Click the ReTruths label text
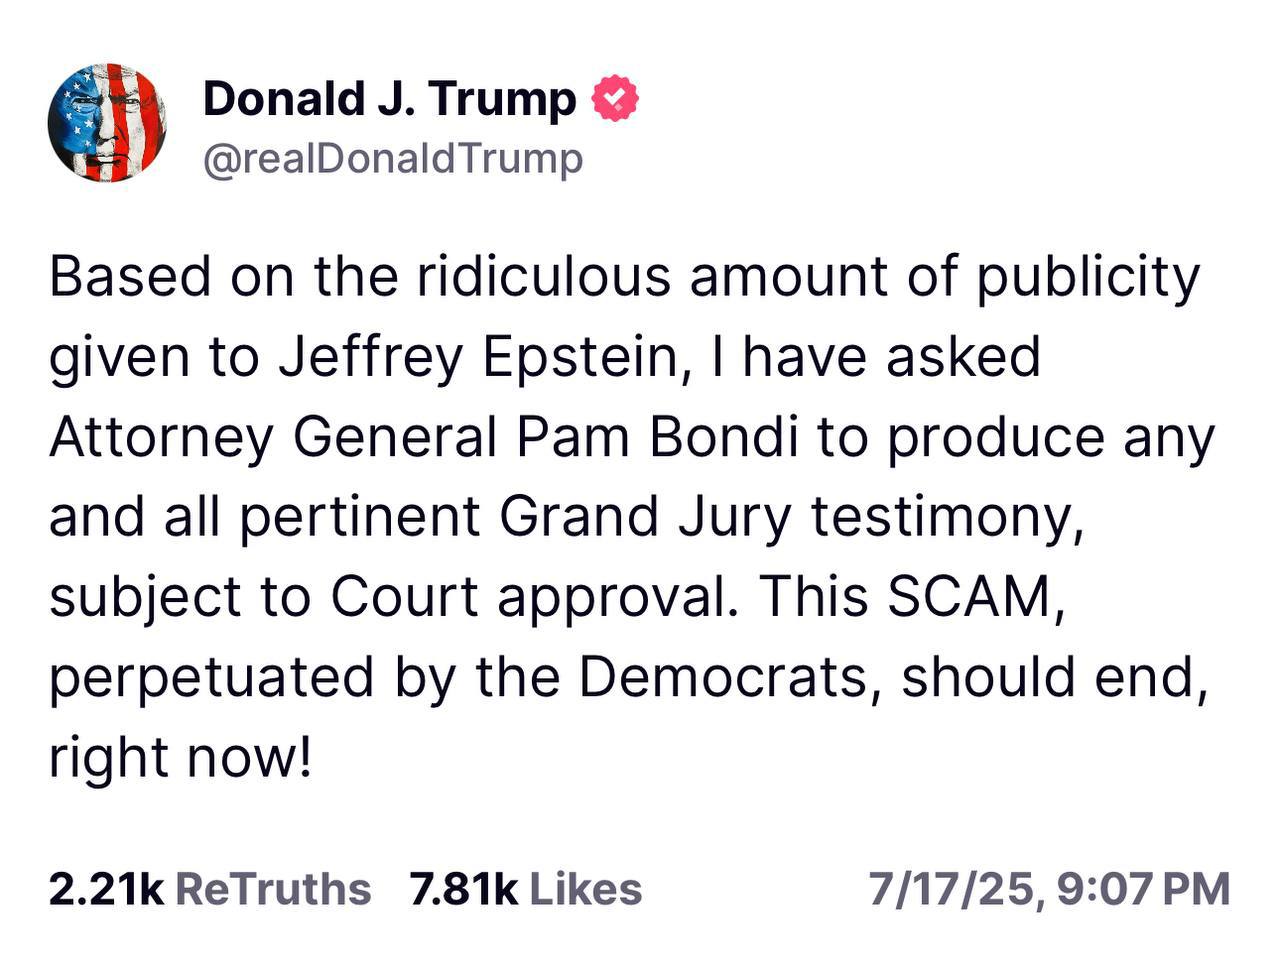Image resolution: width=1280 pixels, height=969 pixels. coord(273,889)
